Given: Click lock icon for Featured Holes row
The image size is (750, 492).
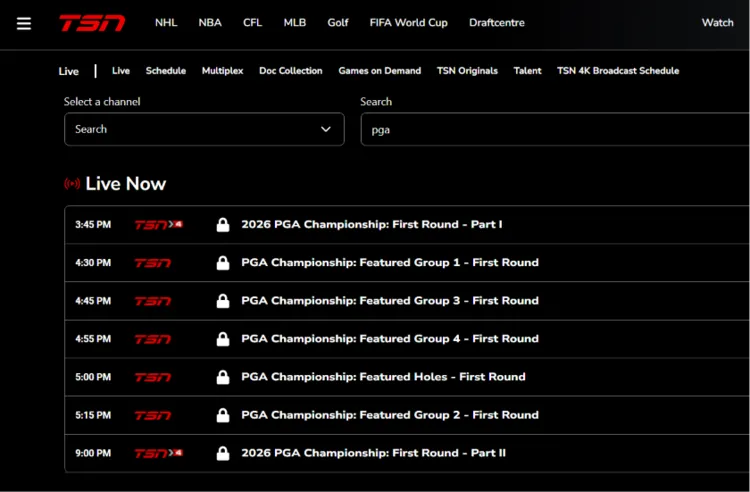Looking at the screenshot, I should coord(223,377).
